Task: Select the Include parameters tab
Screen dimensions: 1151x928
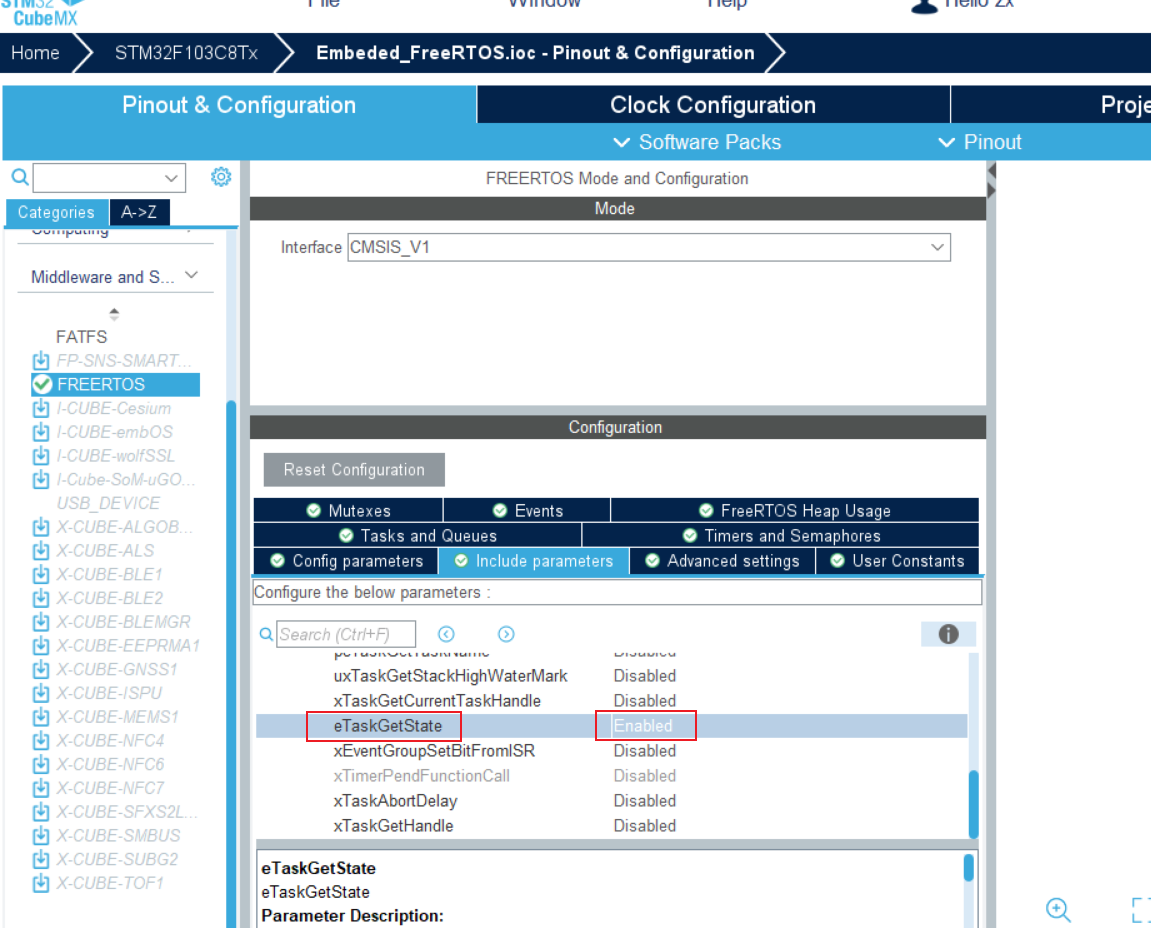Action: [534, 561]
